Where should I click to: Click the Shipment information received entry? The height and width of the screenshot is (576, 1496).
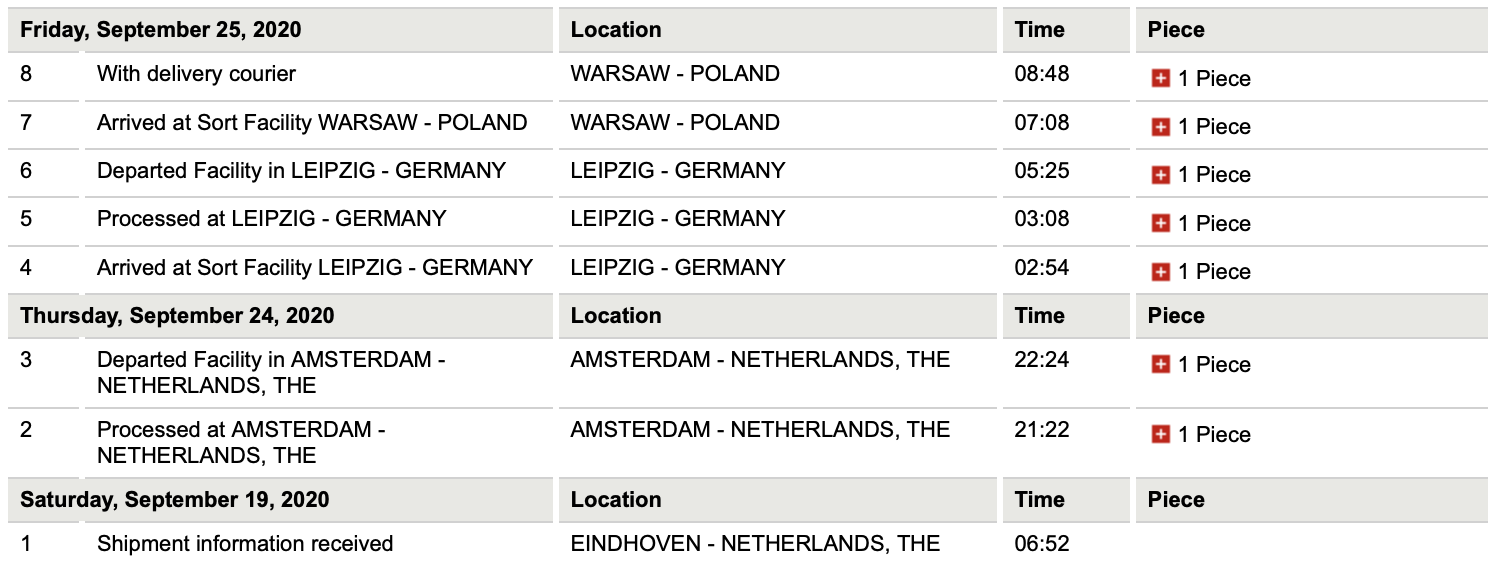245,544
